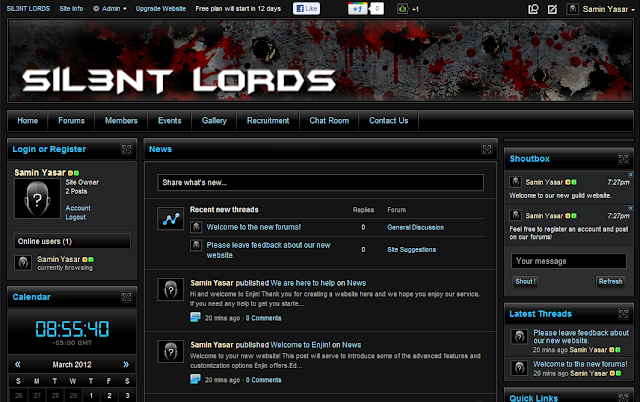Click the SIL3NT LORDS banner image
This screenshot has width=640, height=402.
point(320,60)
